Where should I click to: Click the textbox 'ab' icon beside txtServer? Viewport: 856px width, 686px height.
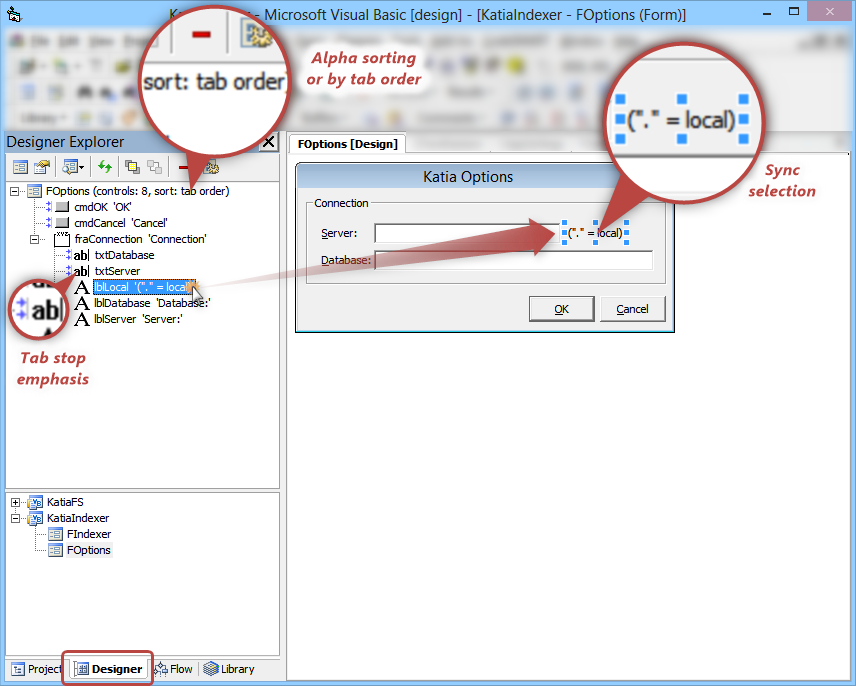tap(81, 271)
